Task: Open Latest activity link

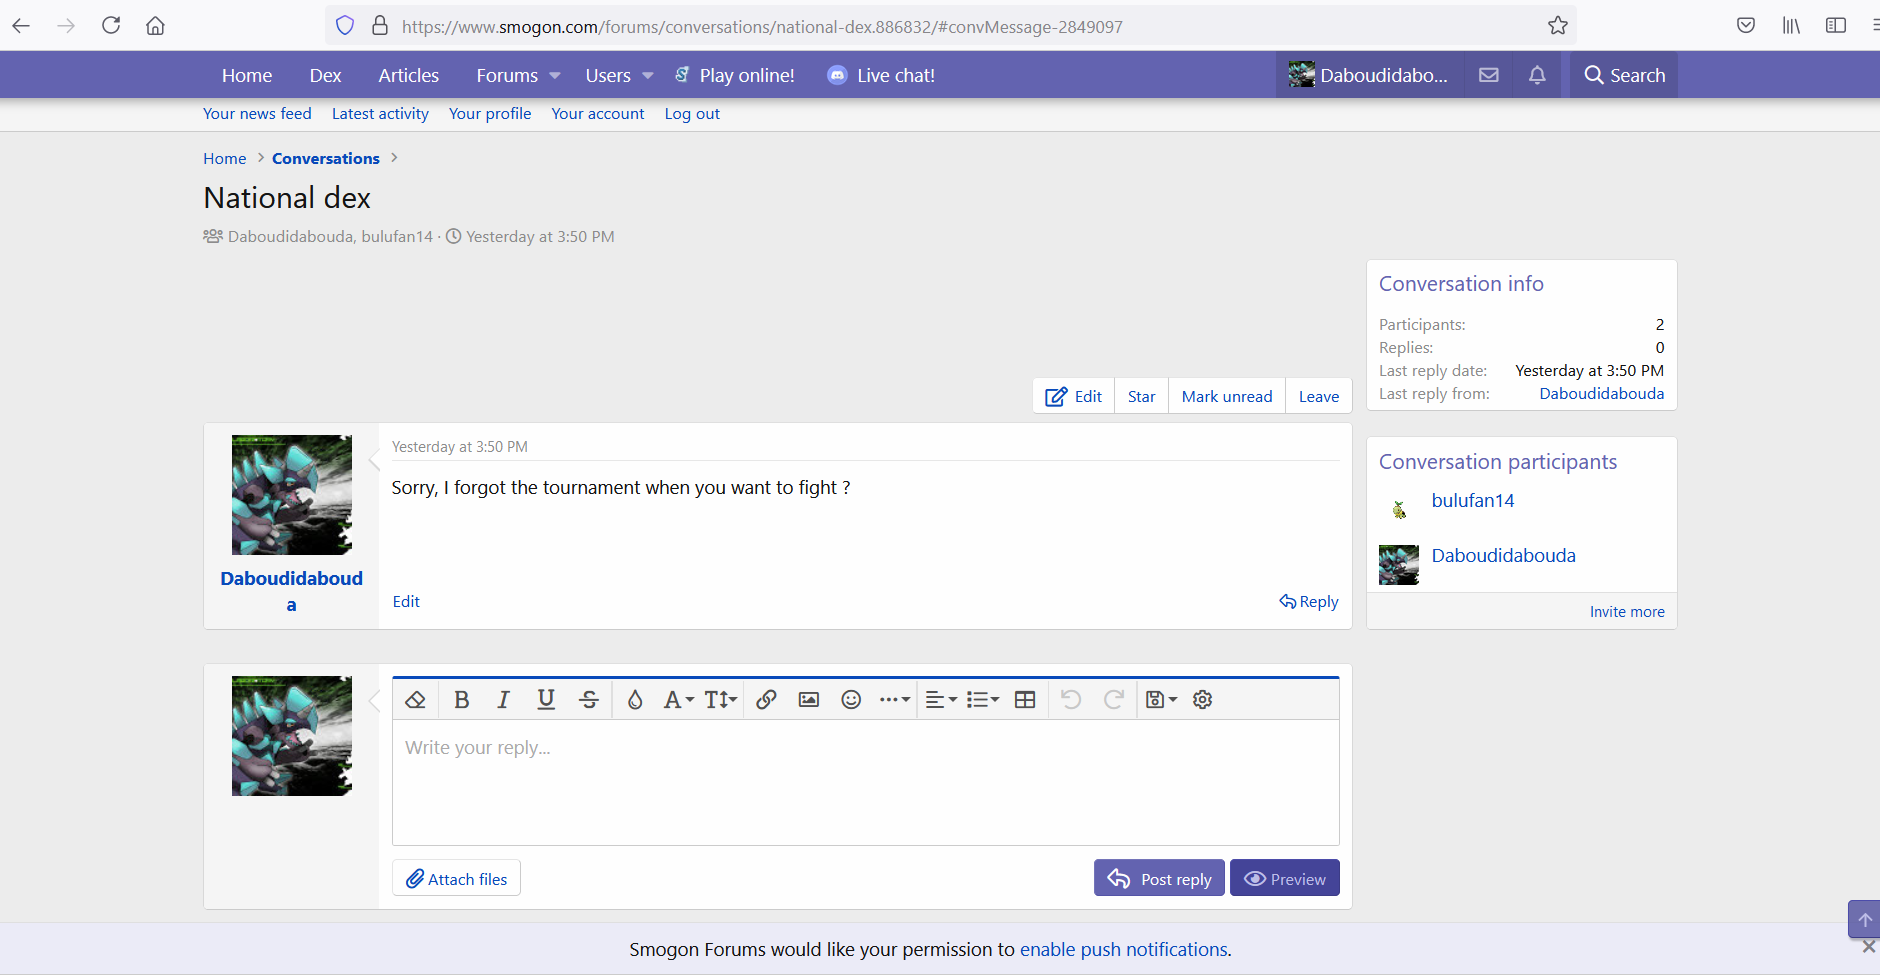Action: 380,114
